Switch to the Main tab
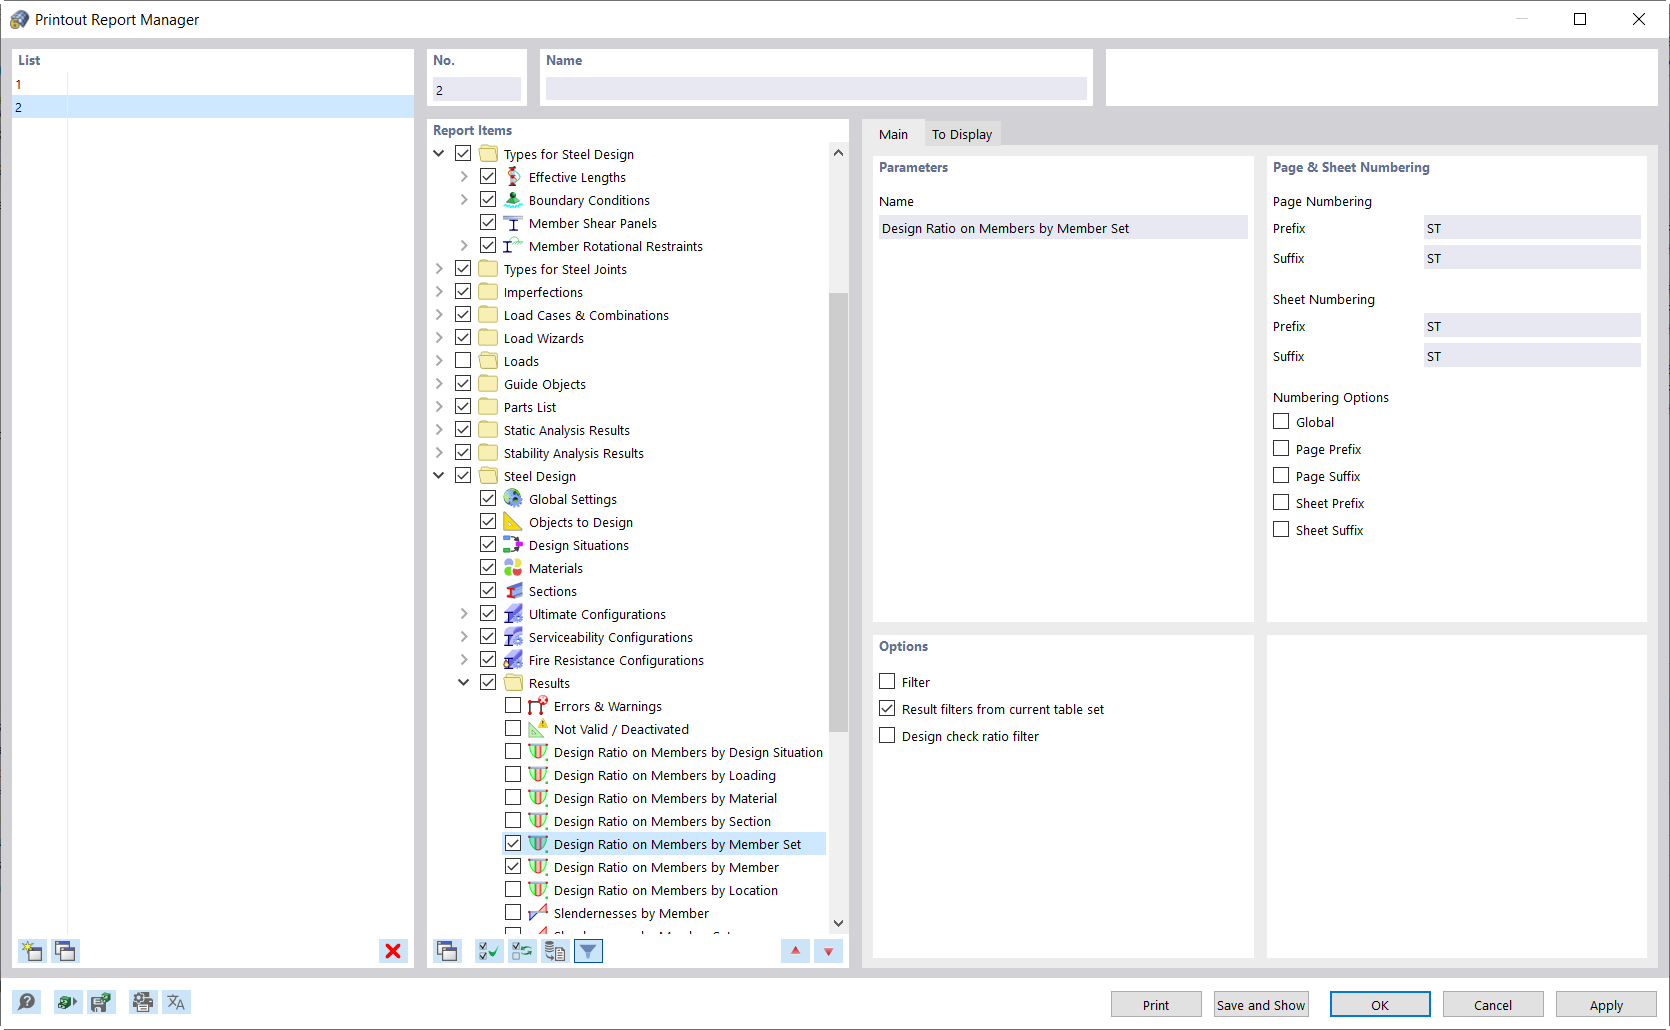The height and width of the screenshot is (1030, 1670). (x=893, y=134)
